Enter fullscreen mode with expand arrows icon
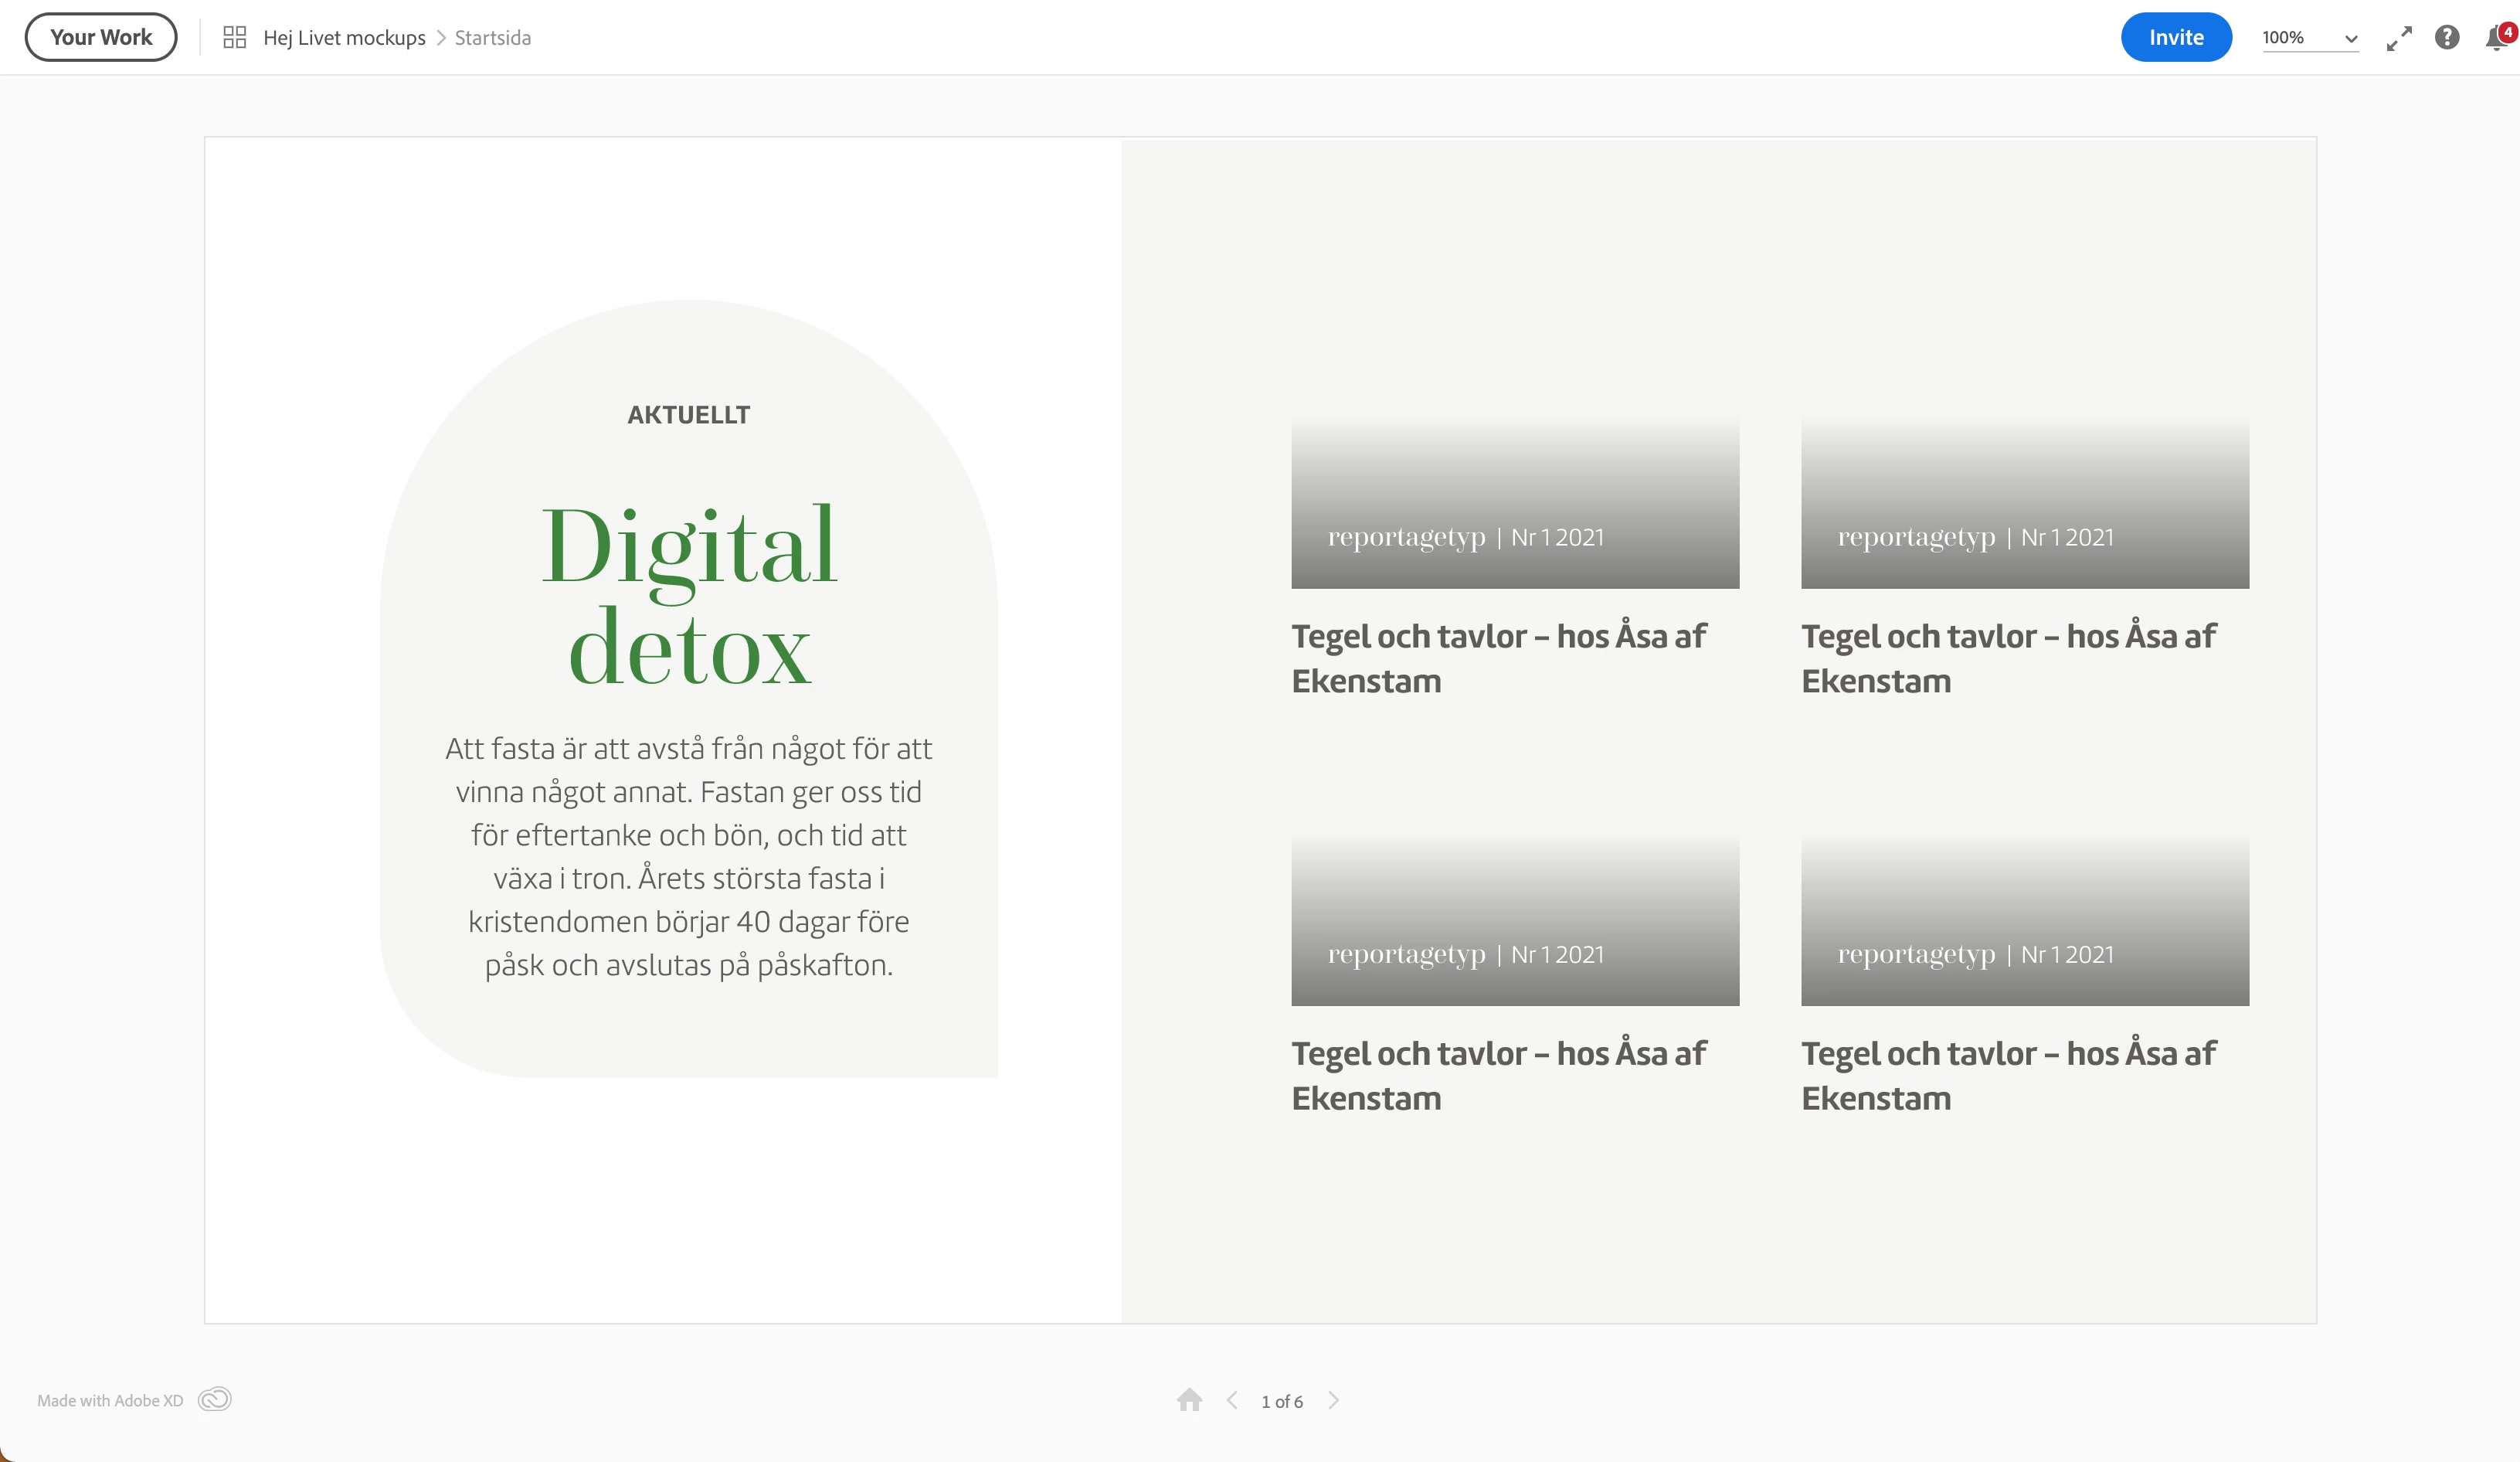 (x=2398, y=38)
